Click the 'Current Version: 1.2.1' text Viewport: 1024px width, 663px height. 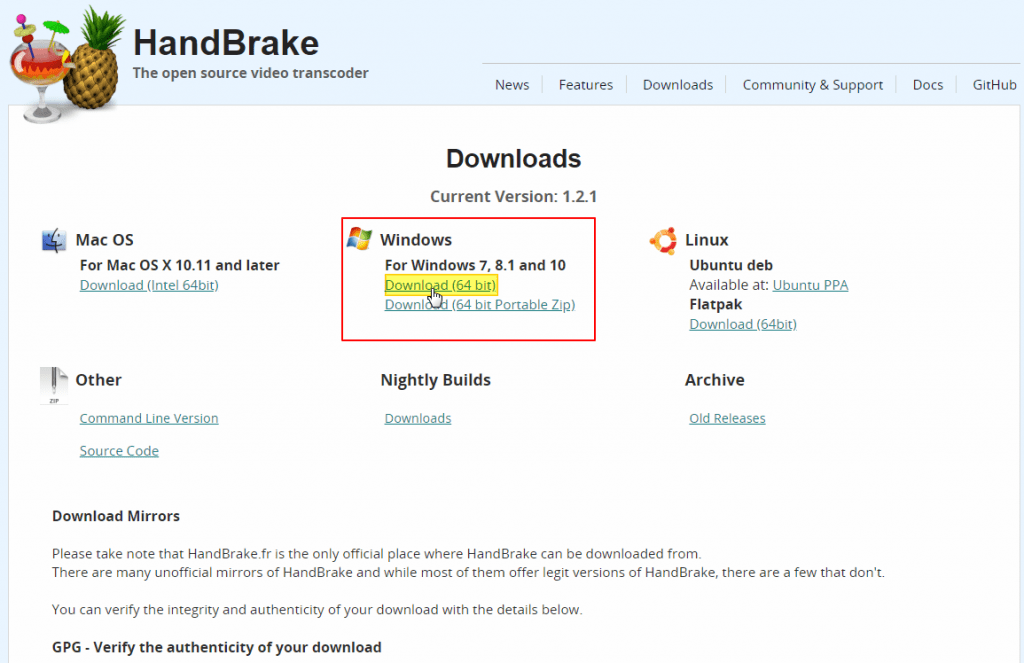coord(513,197)
